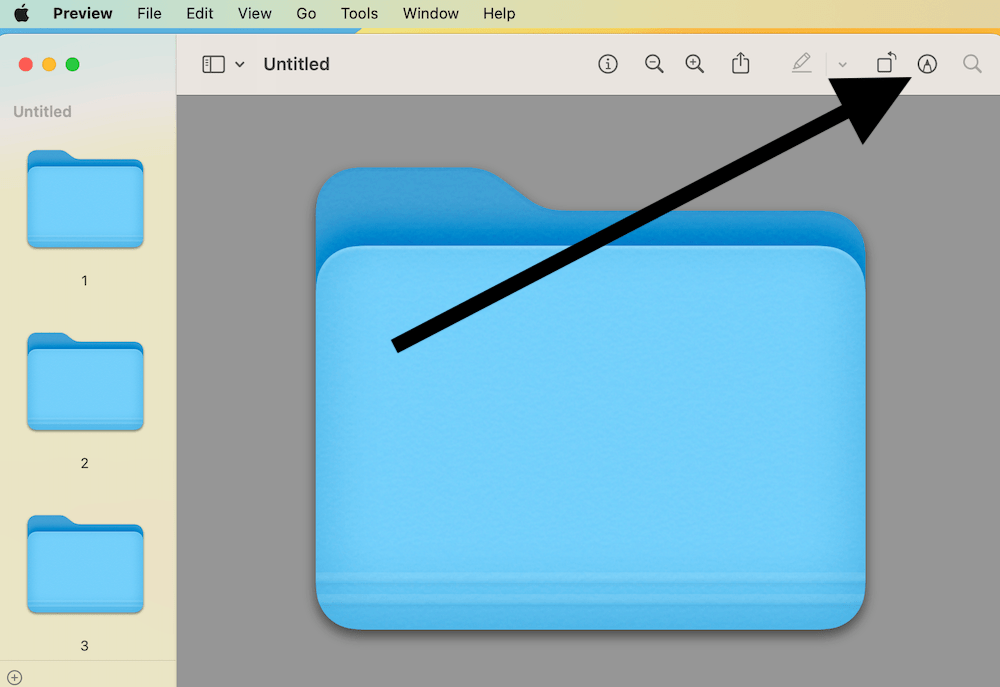Zoom in with the magnifier plus icon
Image resolution: width=1000 pixels, height=687 pixels.
(x=695, y=64)
